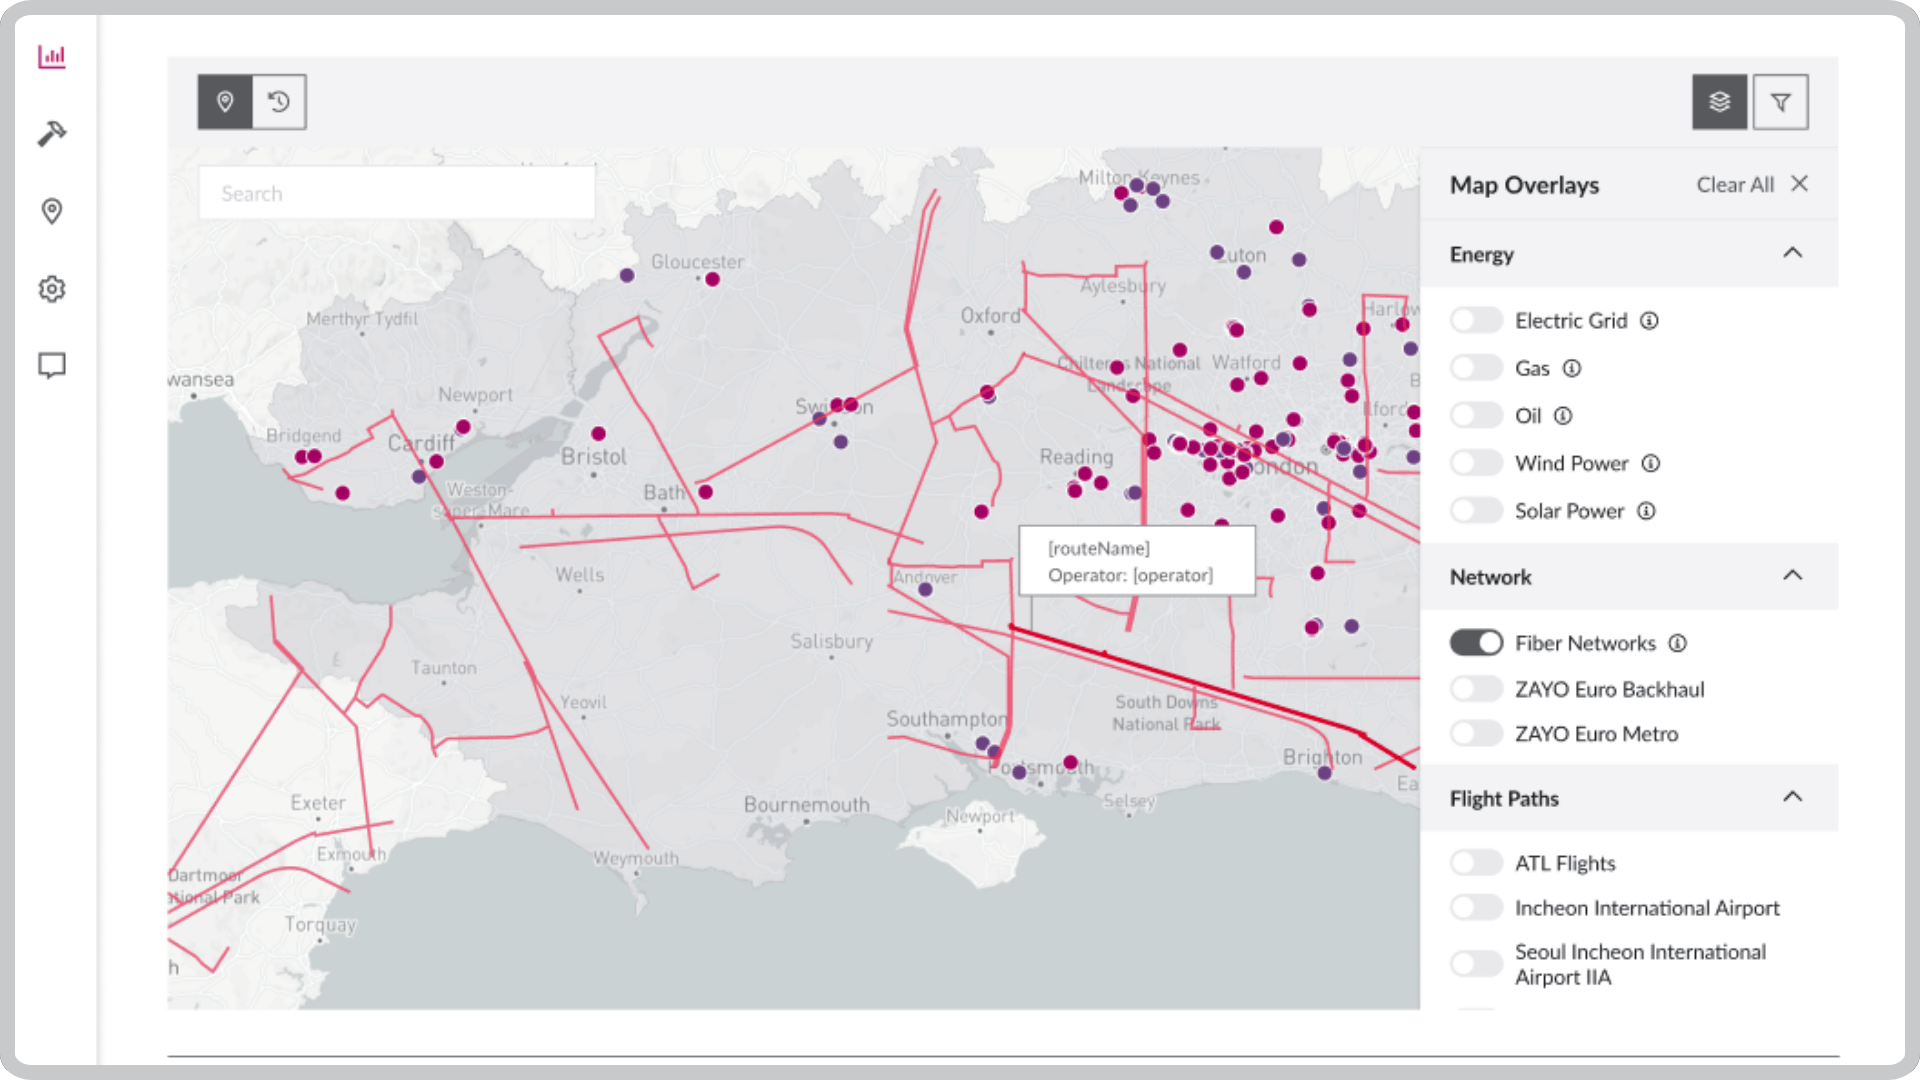Collapse the Flight Paths section
The width and height of the screenshot is (1920, 1080).
[x=1793, y=797]
